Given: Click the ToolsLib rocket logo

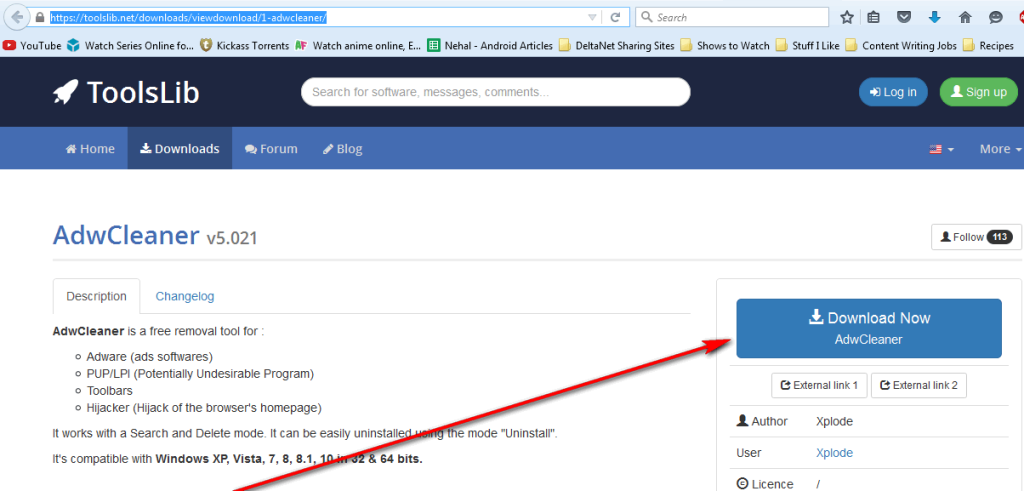Looking at the screenshot, I should (x=126, y=93).
